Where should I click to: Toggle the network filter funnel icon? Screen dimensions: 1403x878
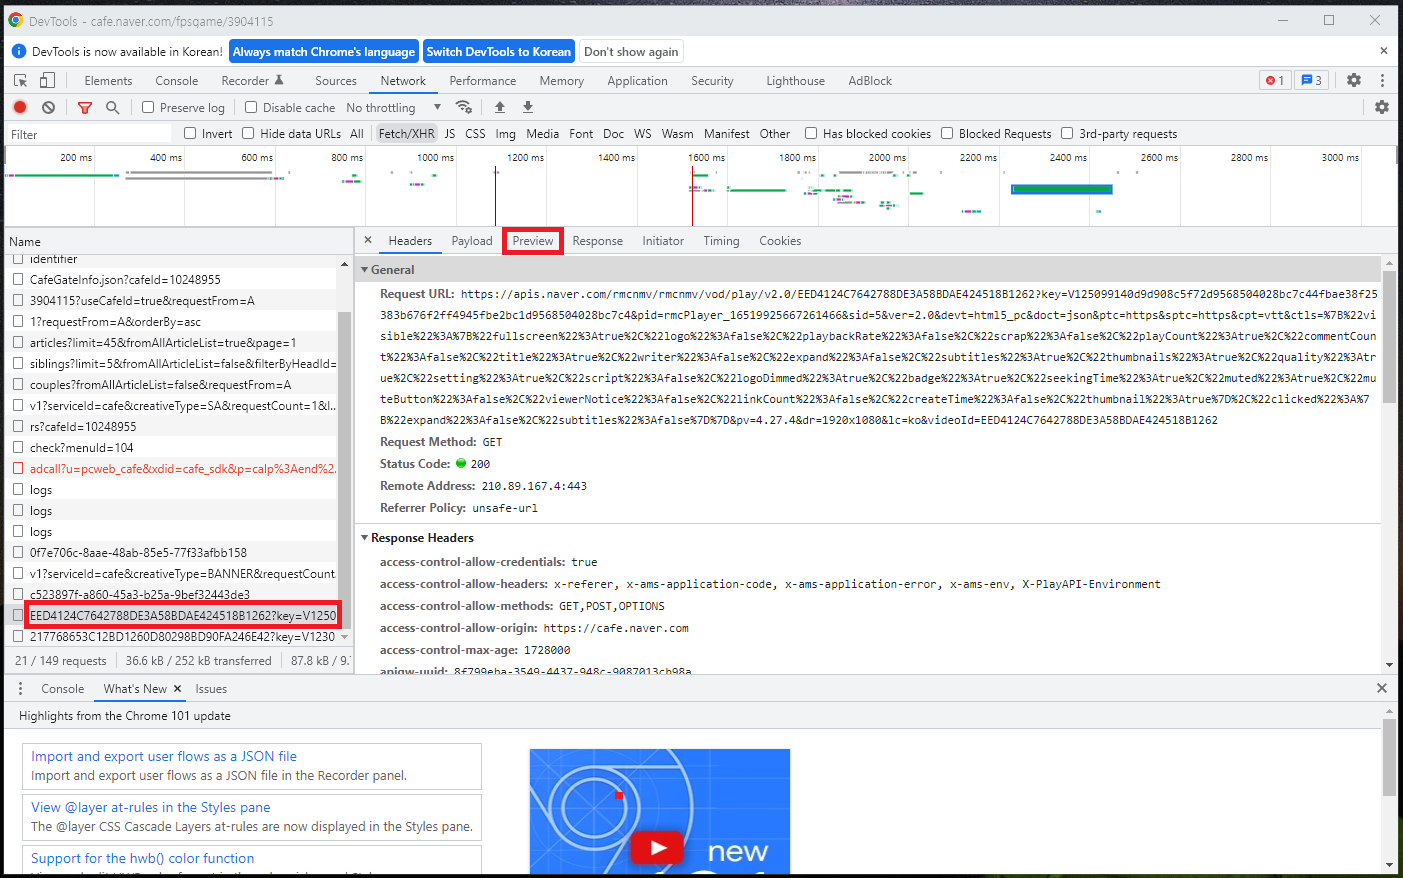point(85,107)
